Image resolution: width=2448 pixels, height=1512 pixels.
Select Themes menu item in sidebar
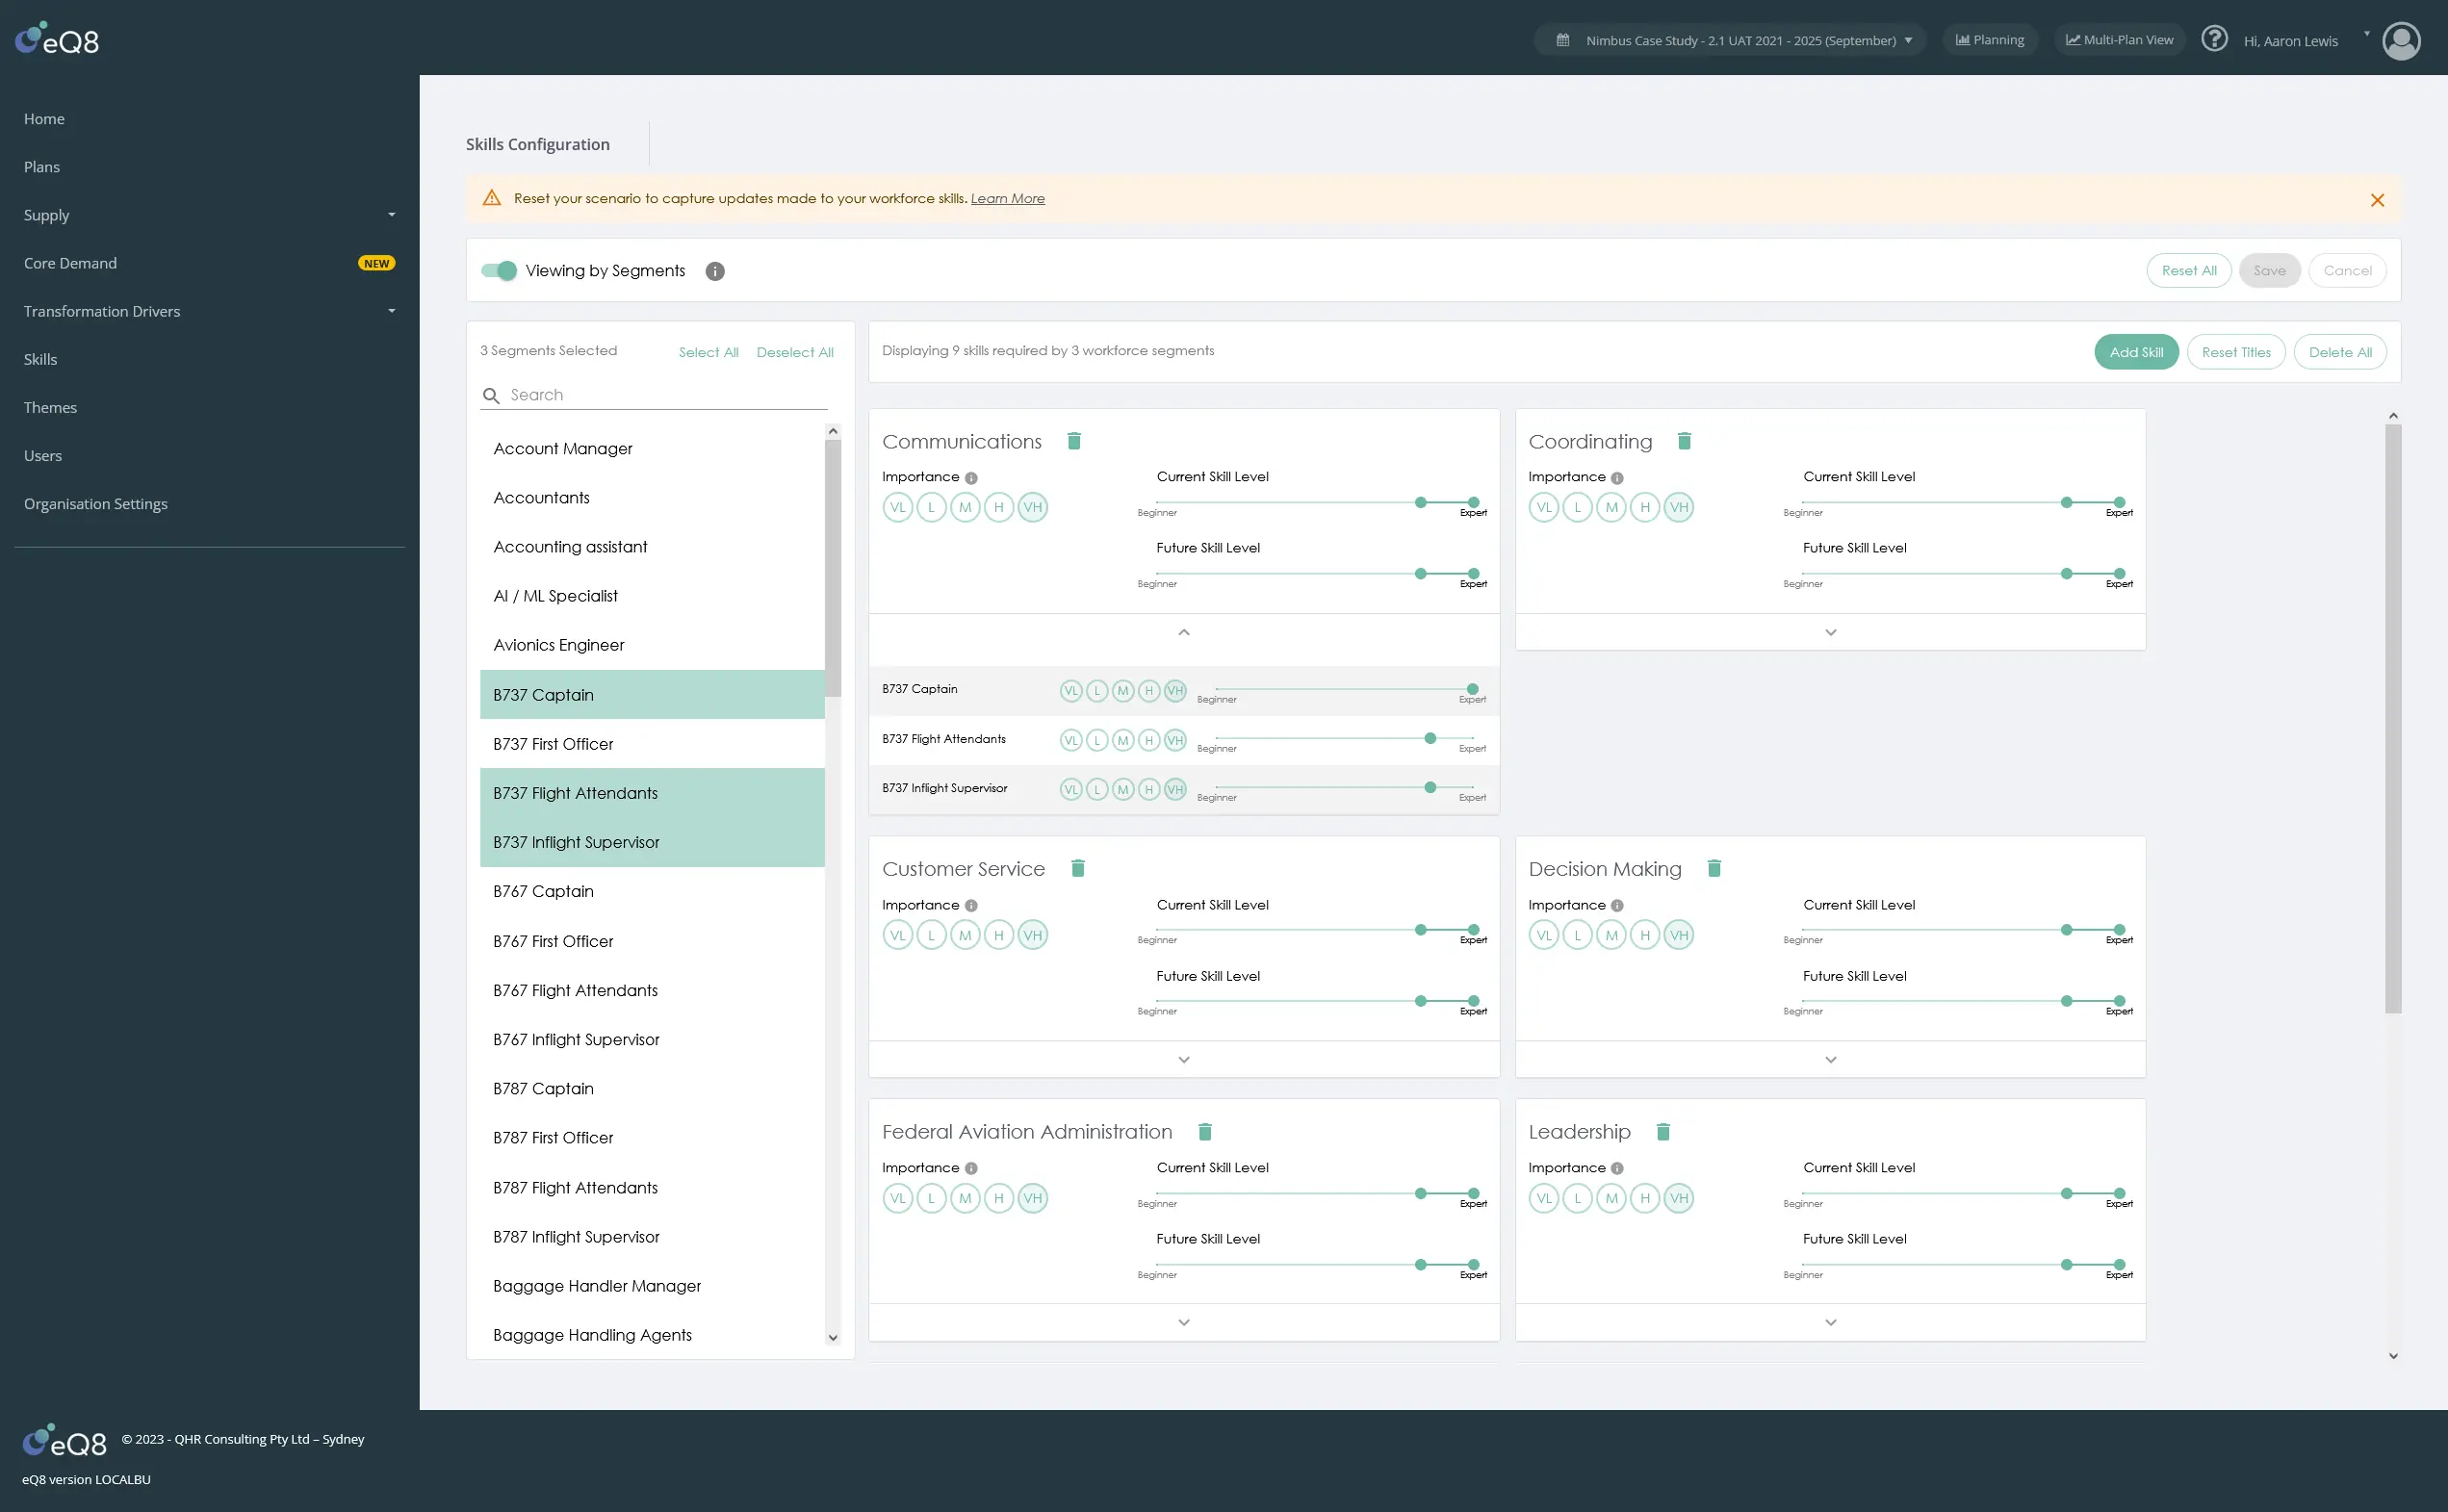click(49, 407)
